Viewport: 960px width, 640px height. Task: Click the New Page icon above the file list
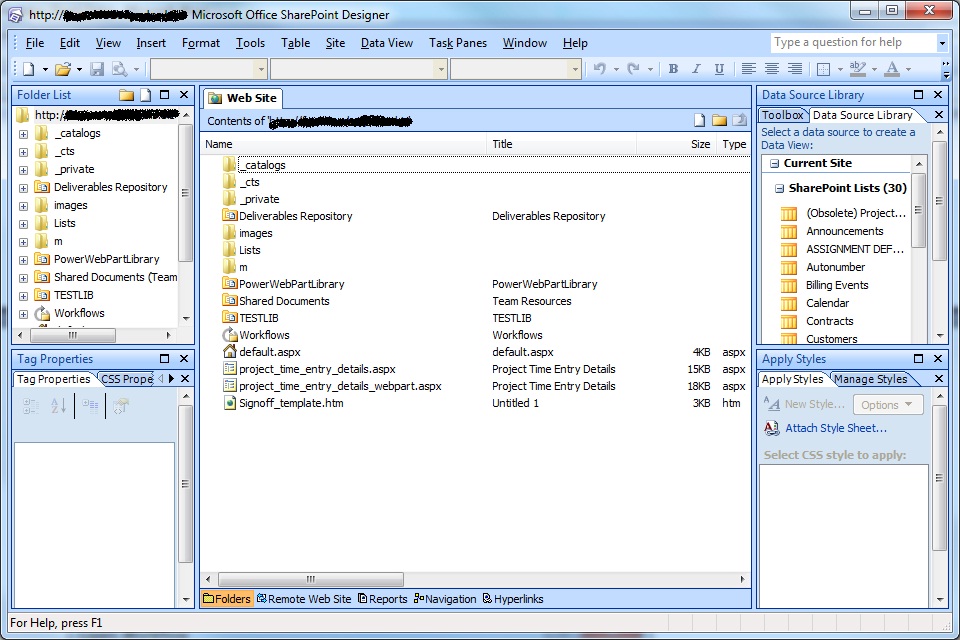pyautogui.click(x=699, y=118)
